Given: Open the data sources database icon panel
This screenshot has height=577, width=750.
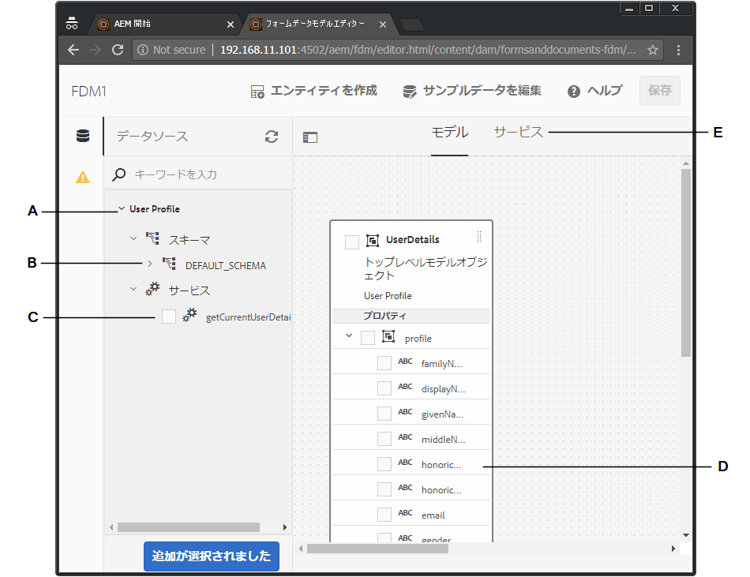Looking at the screenshot, I should click(x=83, y=136).
